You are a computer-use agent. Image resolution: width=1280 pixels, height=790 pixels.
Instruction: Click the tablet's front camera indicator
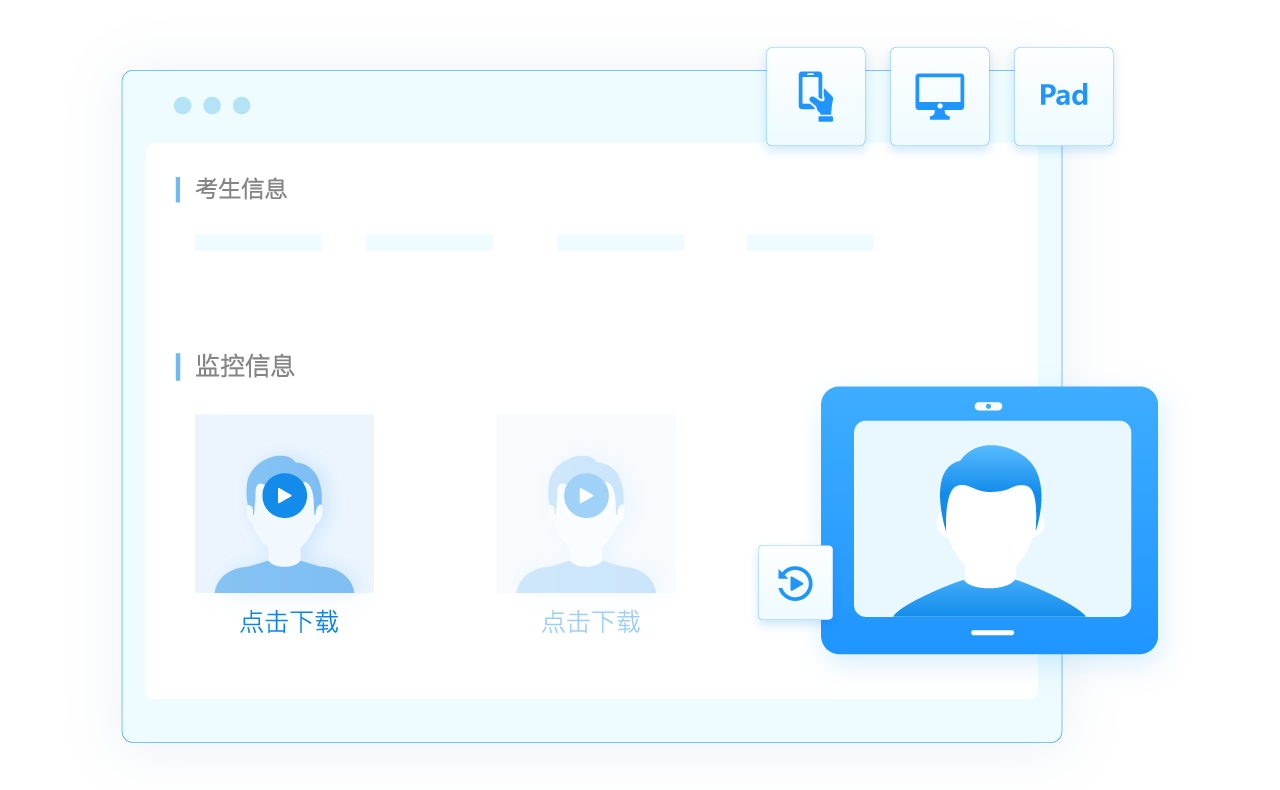point(988,406)
